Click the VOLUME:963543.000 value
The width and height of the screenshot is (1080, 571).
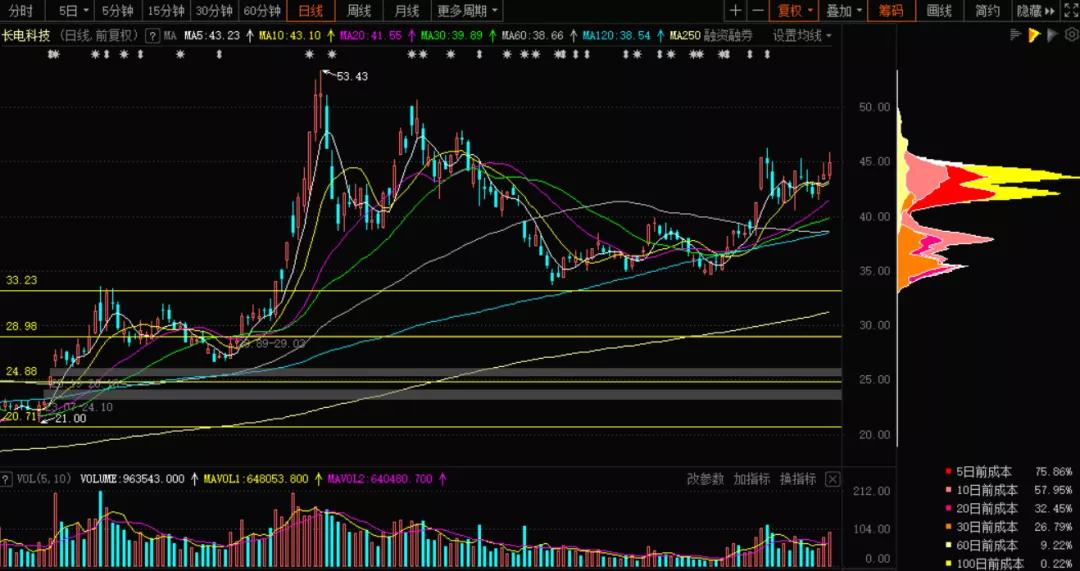[x=132, y=479]
